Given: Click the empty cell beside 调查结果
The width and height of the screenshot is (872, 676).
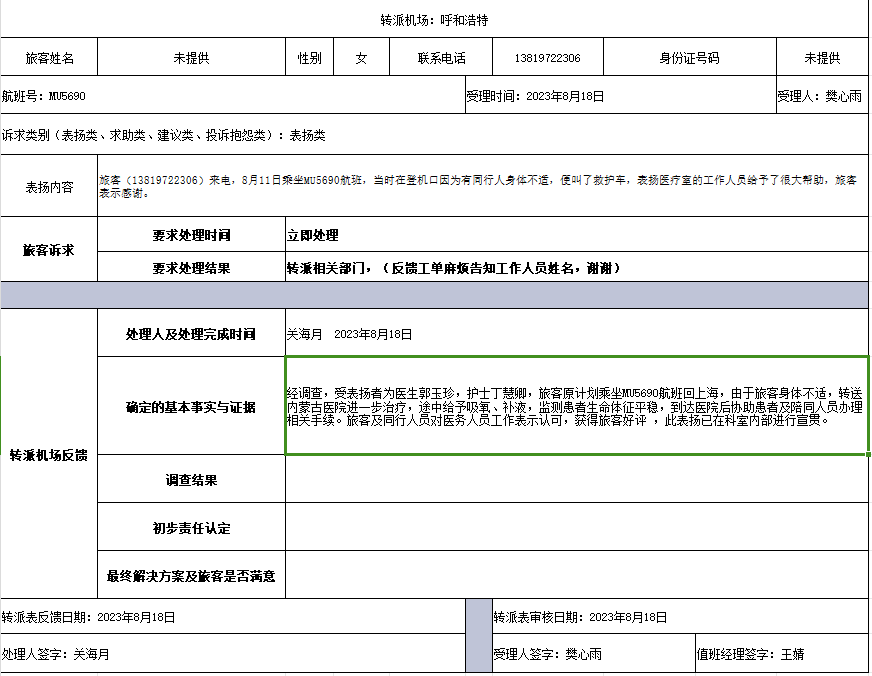Looking at the screenshot, I should tap(575, 480).
